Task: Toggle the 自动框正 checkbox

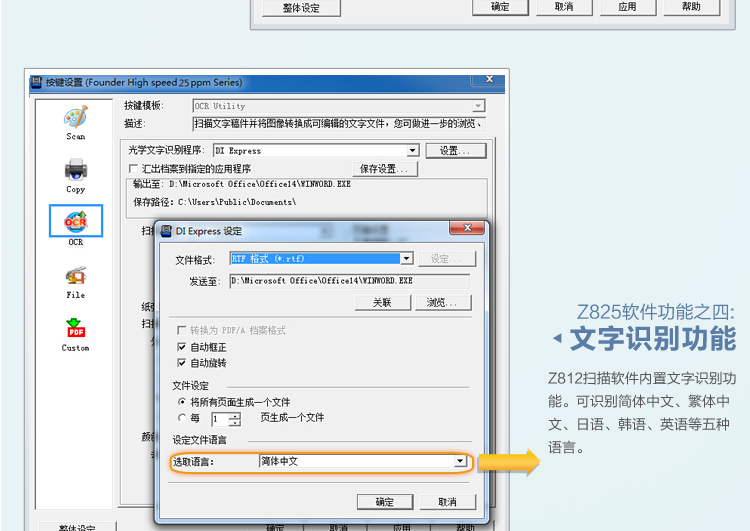Action: (182, 347)
